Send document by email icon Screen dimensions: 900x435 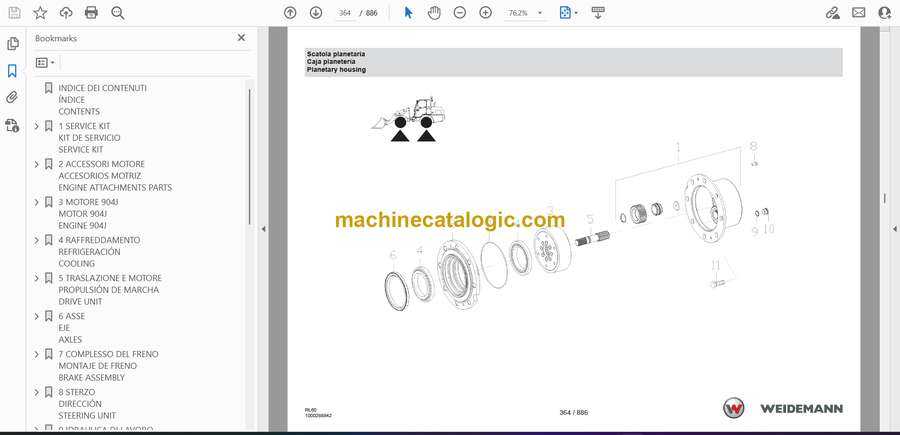coord(859,13)
